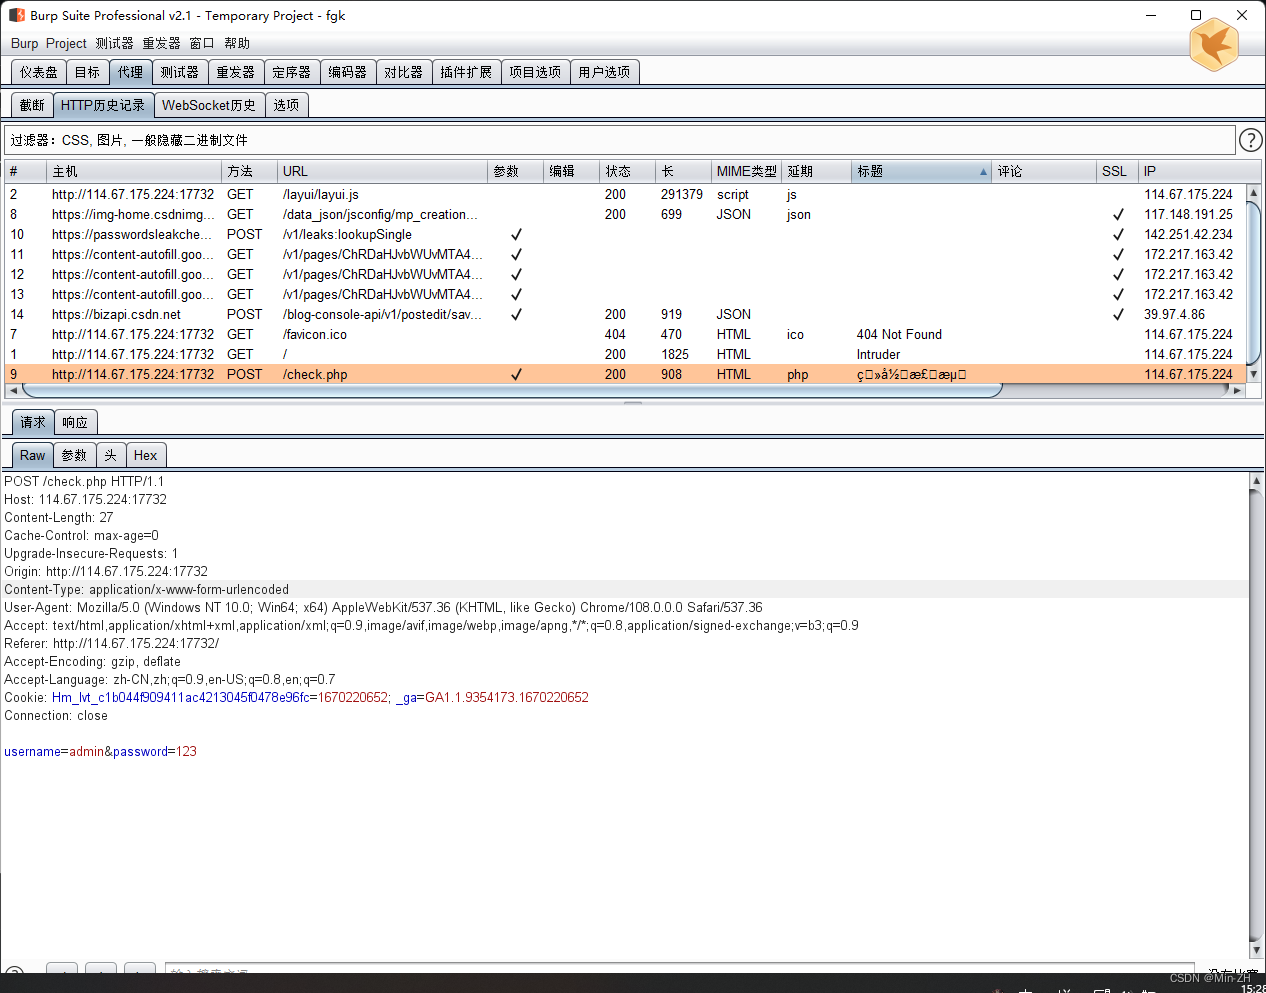Switch to the WebSocket历史 tab
Viewport: 1266px width, 993px height.
(x=209, y=104)
